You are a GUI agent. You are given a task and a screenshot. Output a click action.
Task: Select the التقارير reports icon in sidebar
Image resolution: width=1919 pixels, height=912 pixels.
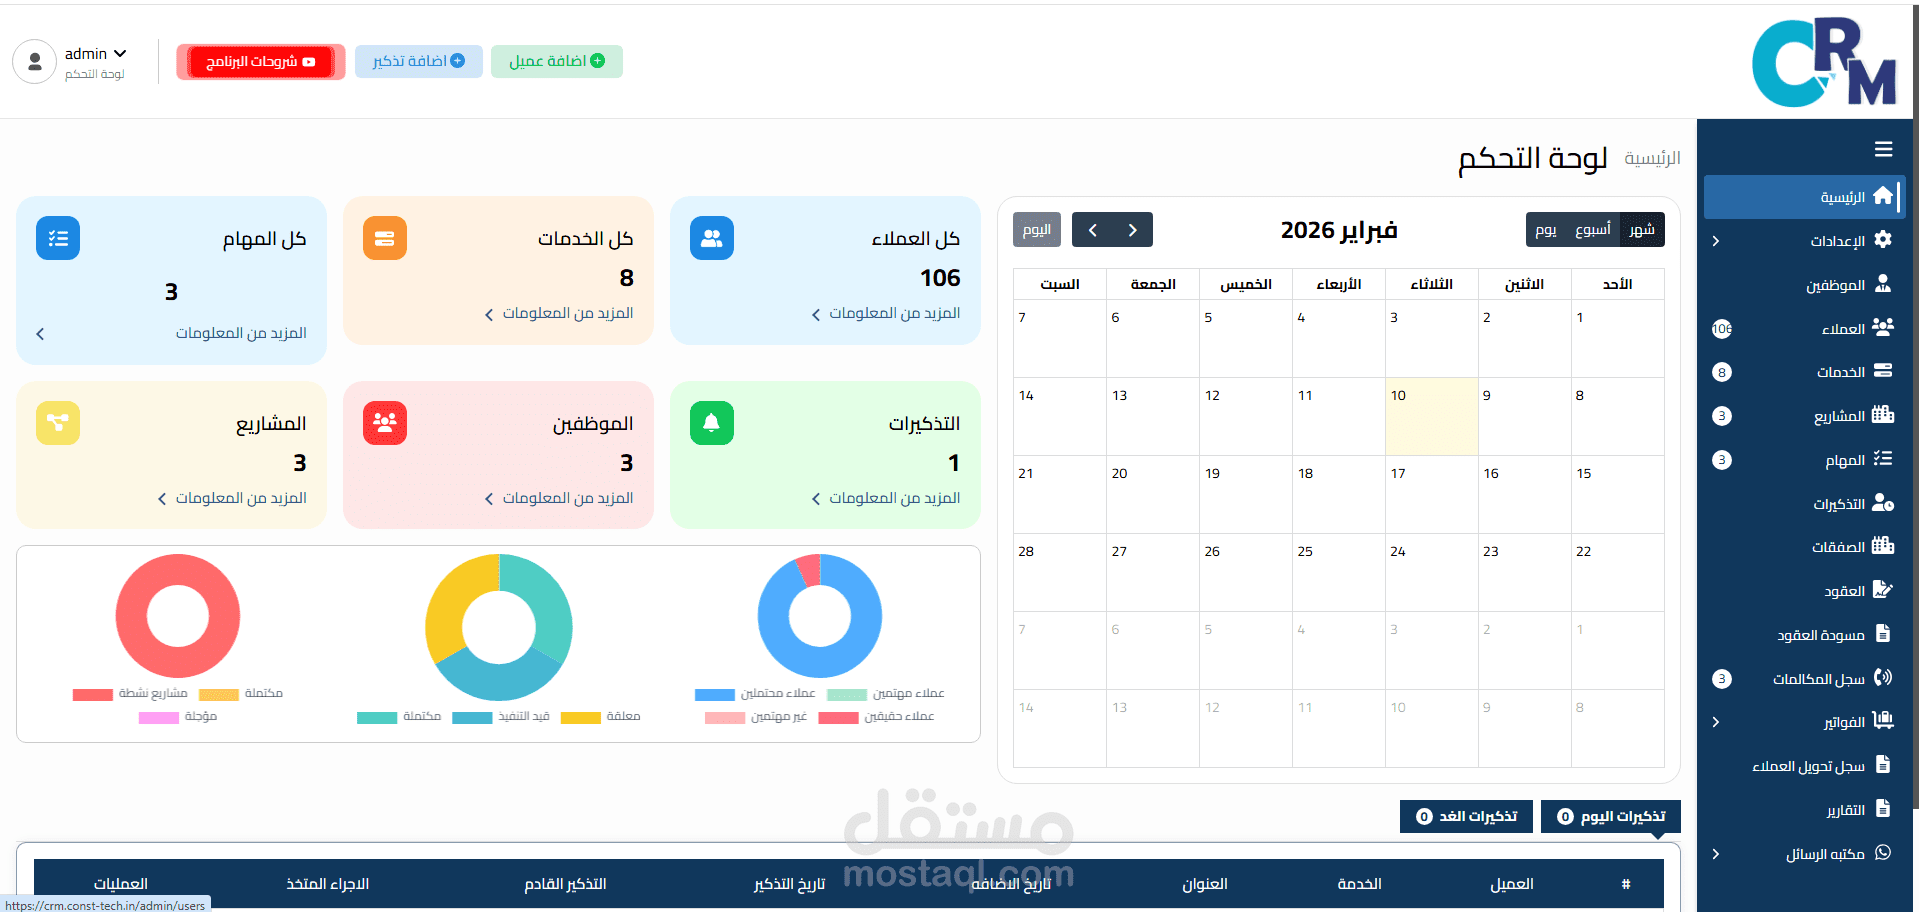pyautogui.click(x=1884, y=809)
